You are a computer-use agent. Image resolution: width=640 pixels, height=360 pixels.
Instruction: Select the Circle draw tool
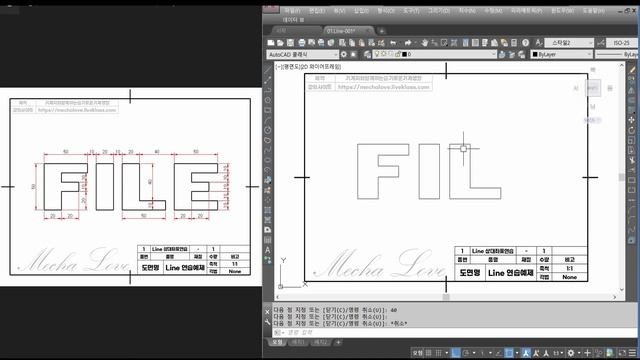coord(268,130)
